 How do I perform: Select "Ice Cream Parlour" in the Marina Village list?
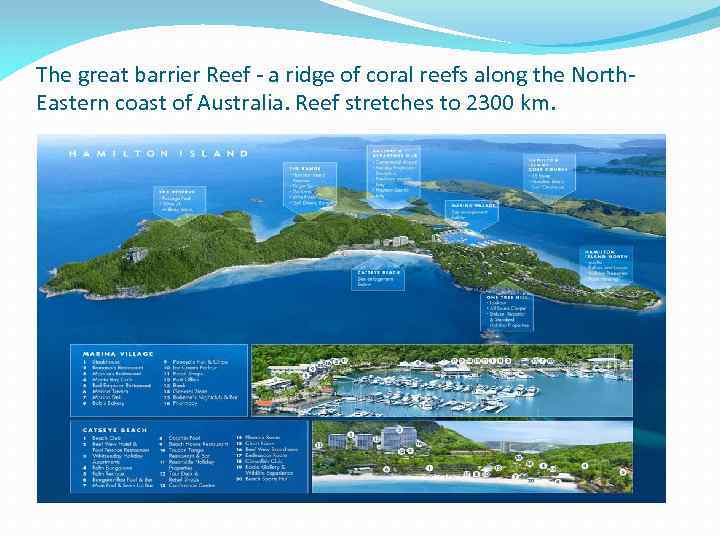click(x=194, y=368)
